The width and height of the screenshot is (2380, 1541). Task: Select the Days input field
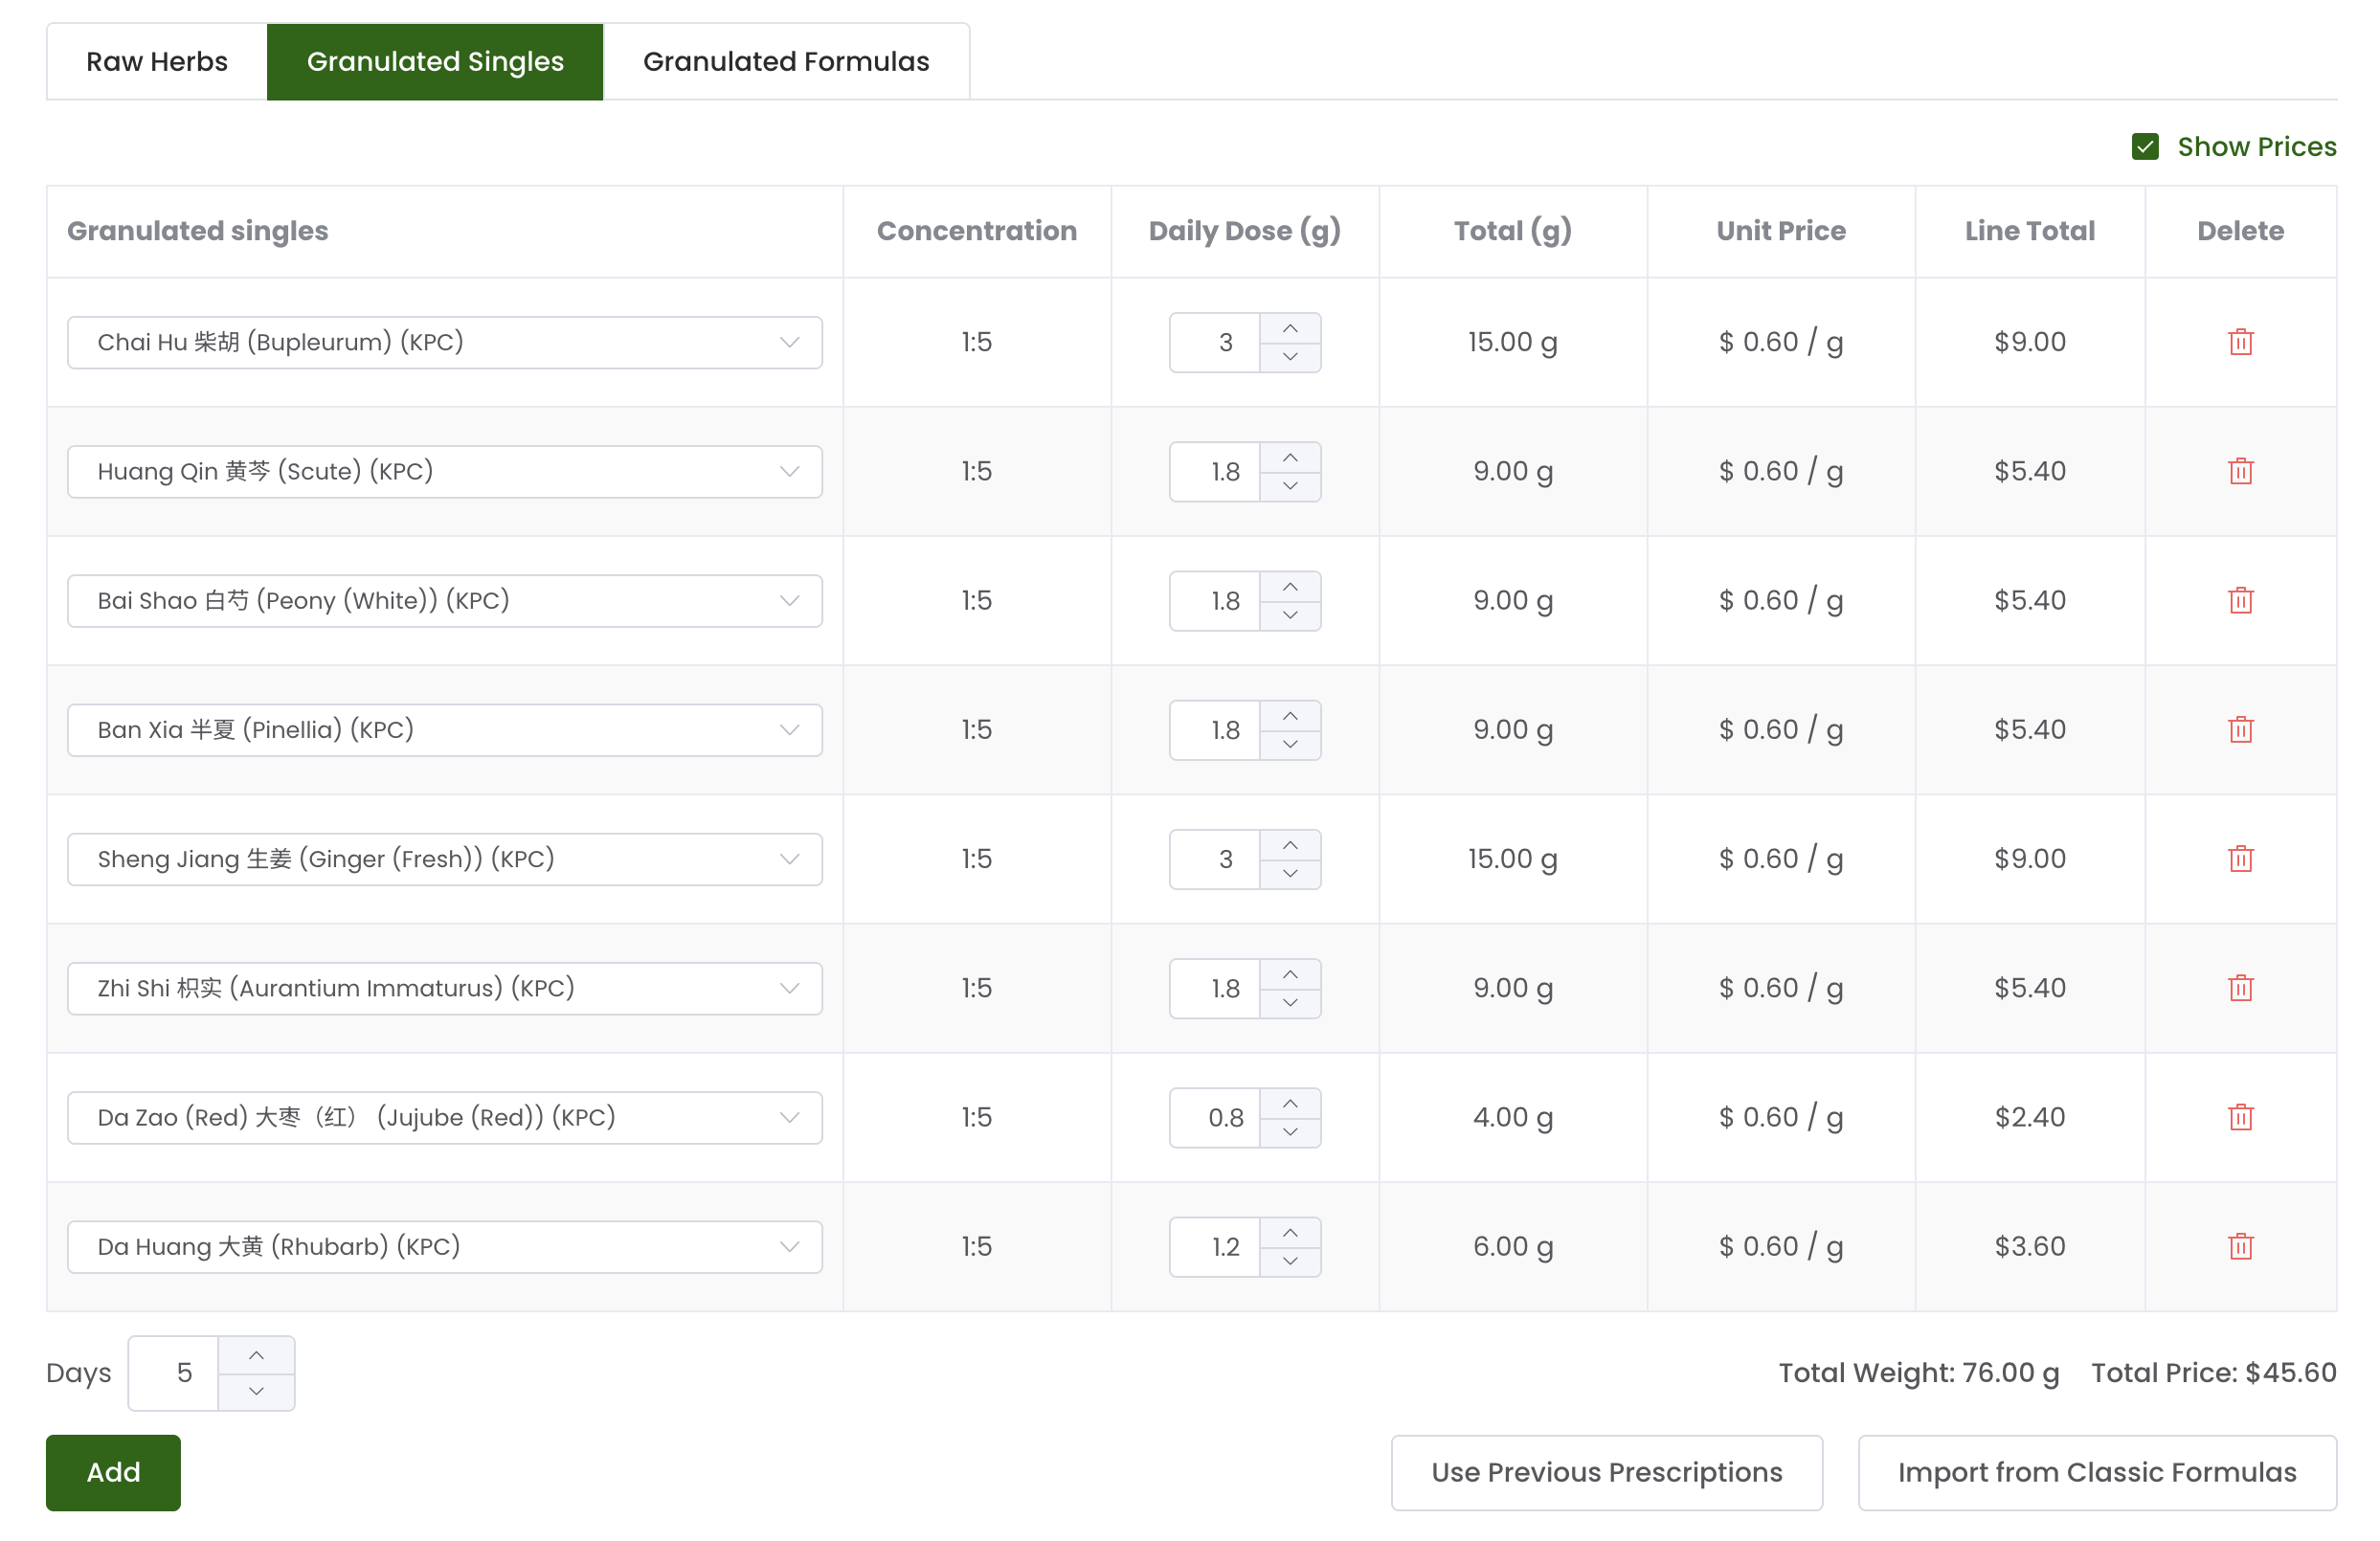tap(180, 1372)
